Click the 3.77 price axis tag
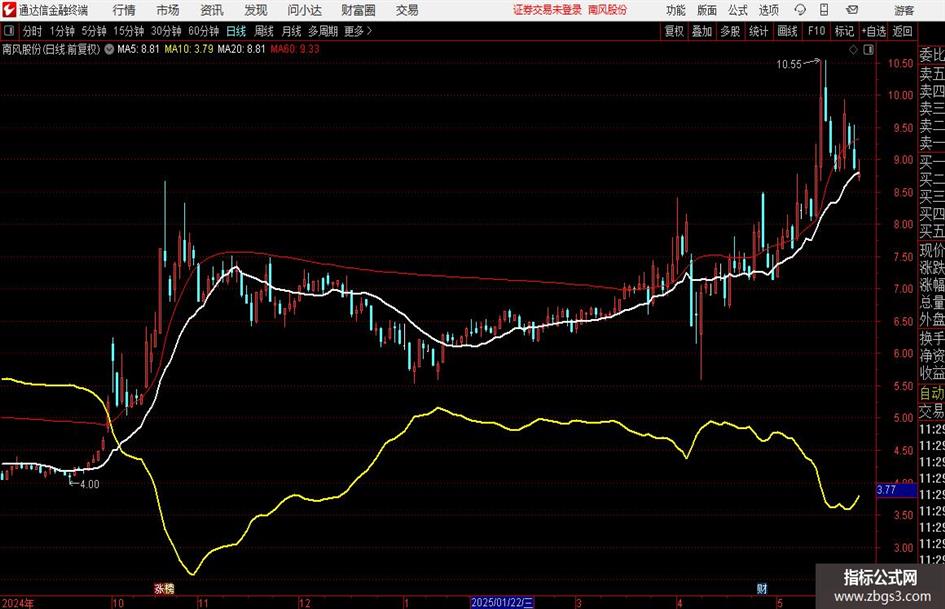 [x=896, y=490]
